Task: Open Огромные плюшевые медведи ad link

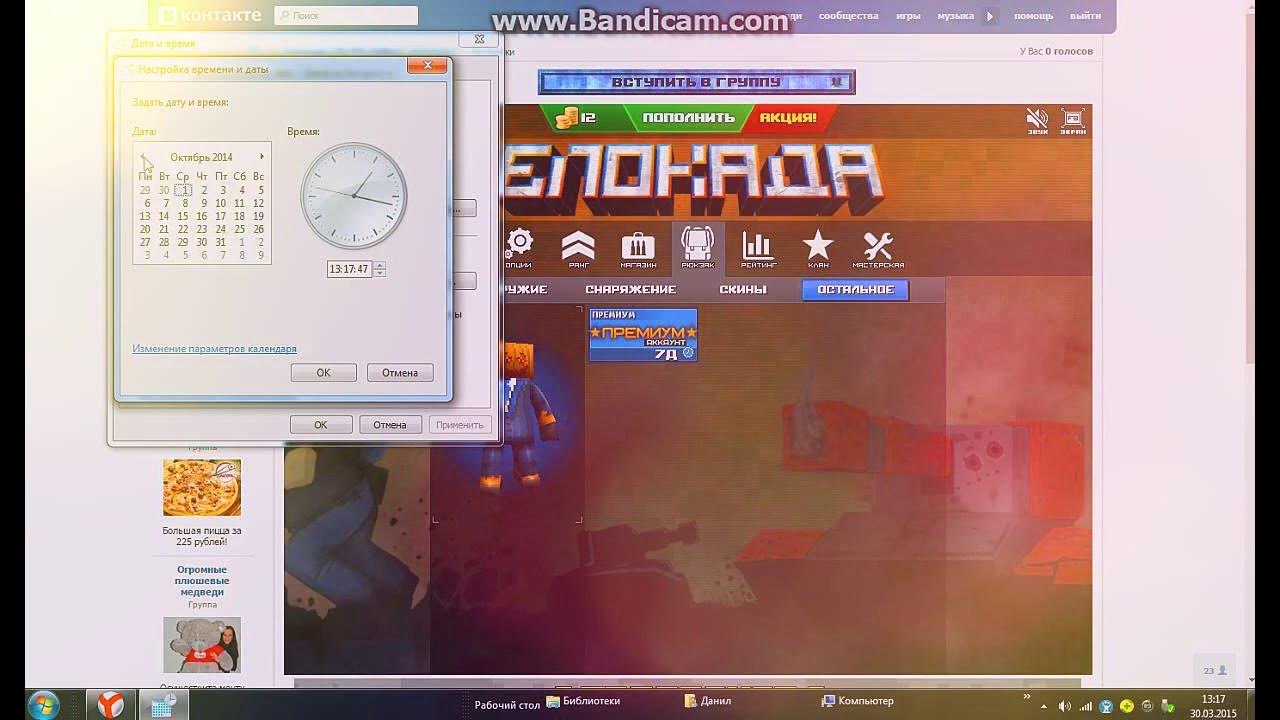Action: (x=202, y=581)
